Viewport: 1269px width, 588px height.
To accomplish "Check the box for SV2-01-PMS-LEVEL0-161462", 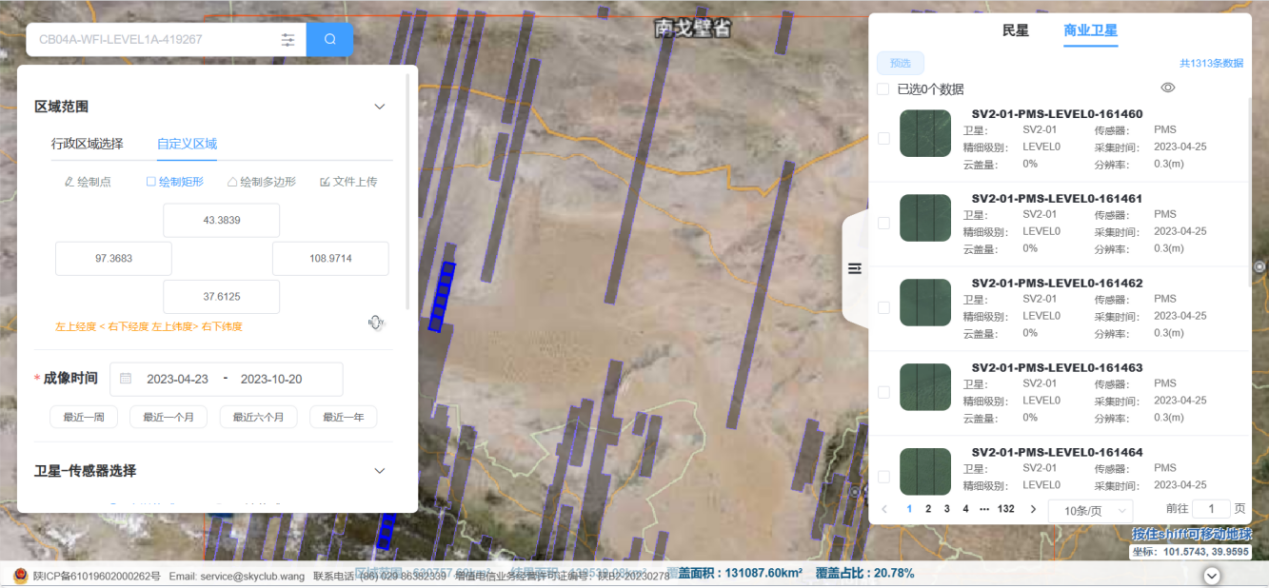I will point(884,308).
